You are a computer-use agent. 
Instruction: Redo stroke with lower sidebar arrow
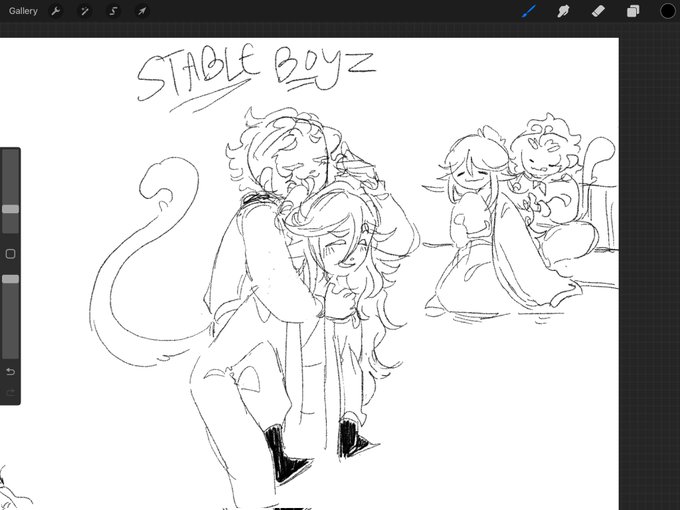(x=10, y=392)
